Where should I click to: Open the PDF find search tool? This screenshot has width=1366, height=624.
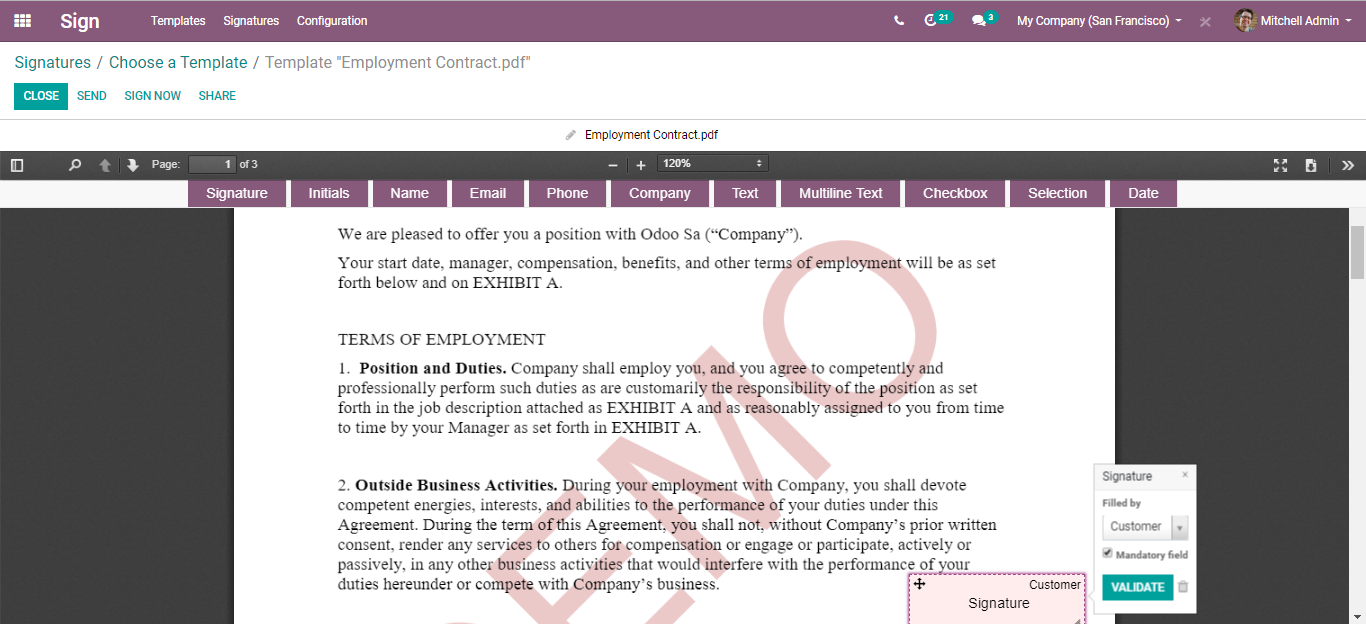point(75,165)
